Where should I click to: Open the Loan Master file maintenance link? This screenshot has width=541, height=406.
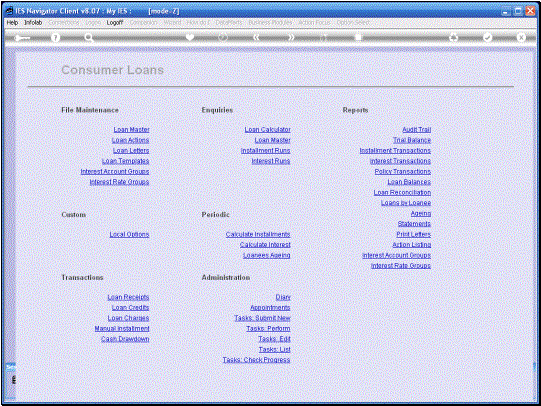[x=131, y=130]
